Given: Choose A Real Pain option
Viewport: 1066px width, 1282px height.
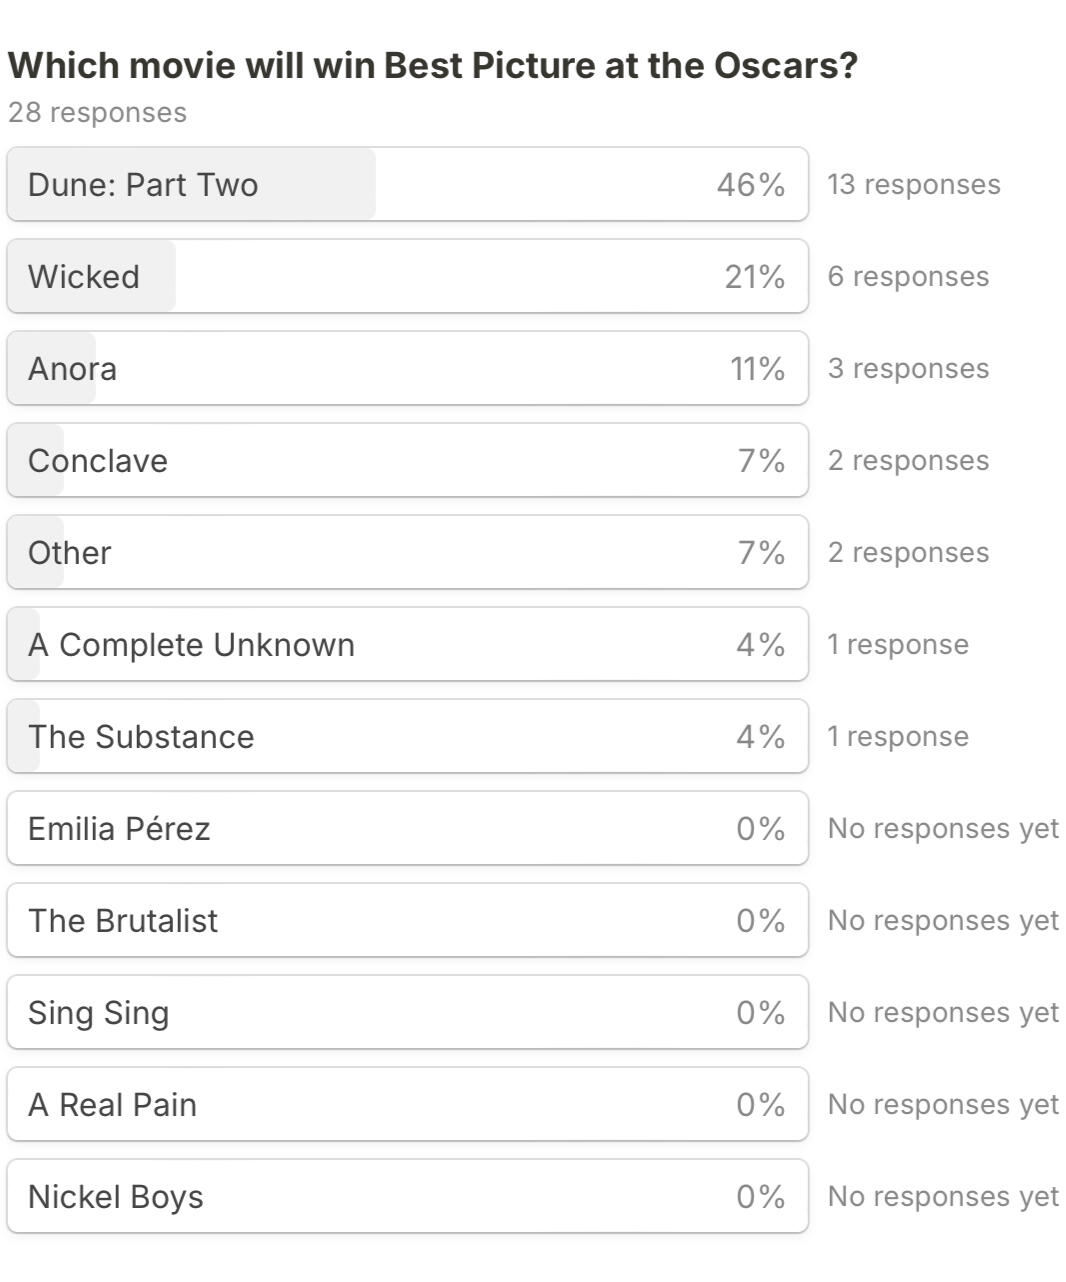Looking at the screenshot, I should [407, 1105].
